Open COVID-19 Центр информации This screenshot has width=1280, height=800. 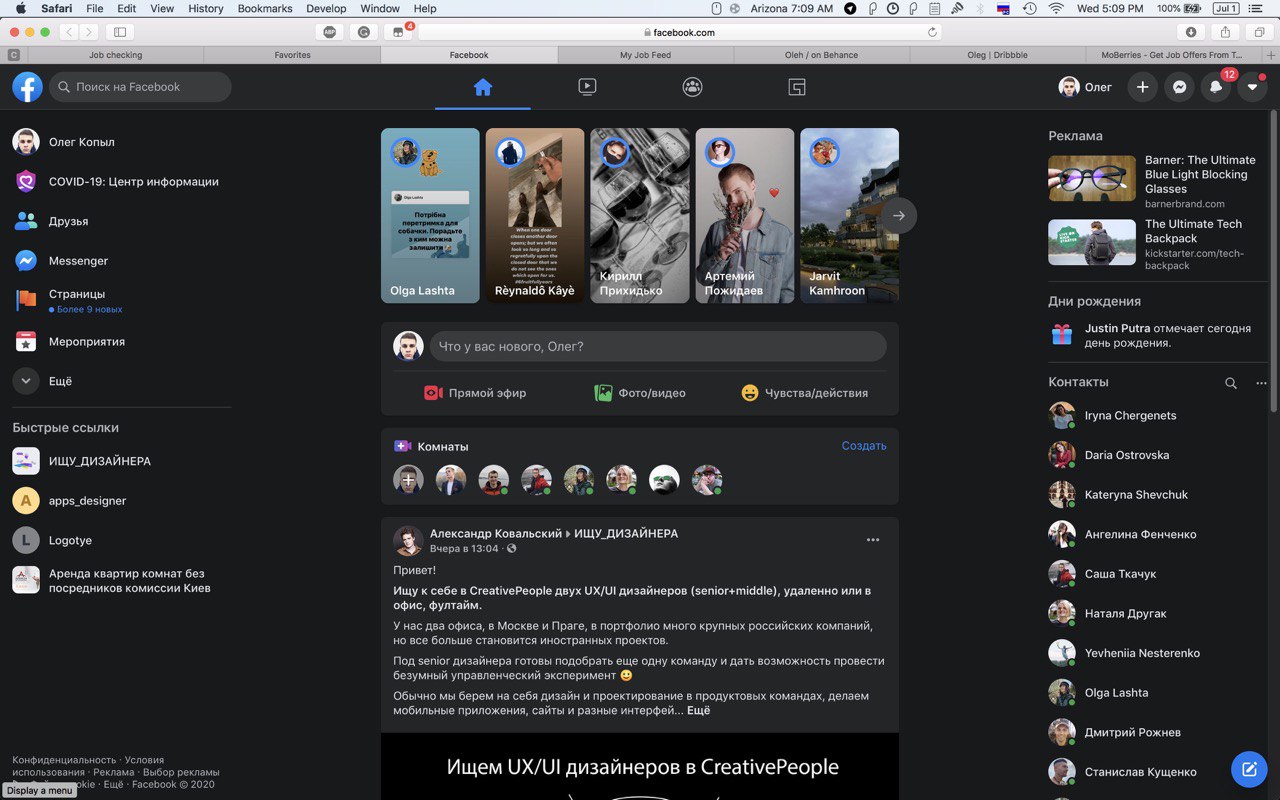click(x=121, y=182)
